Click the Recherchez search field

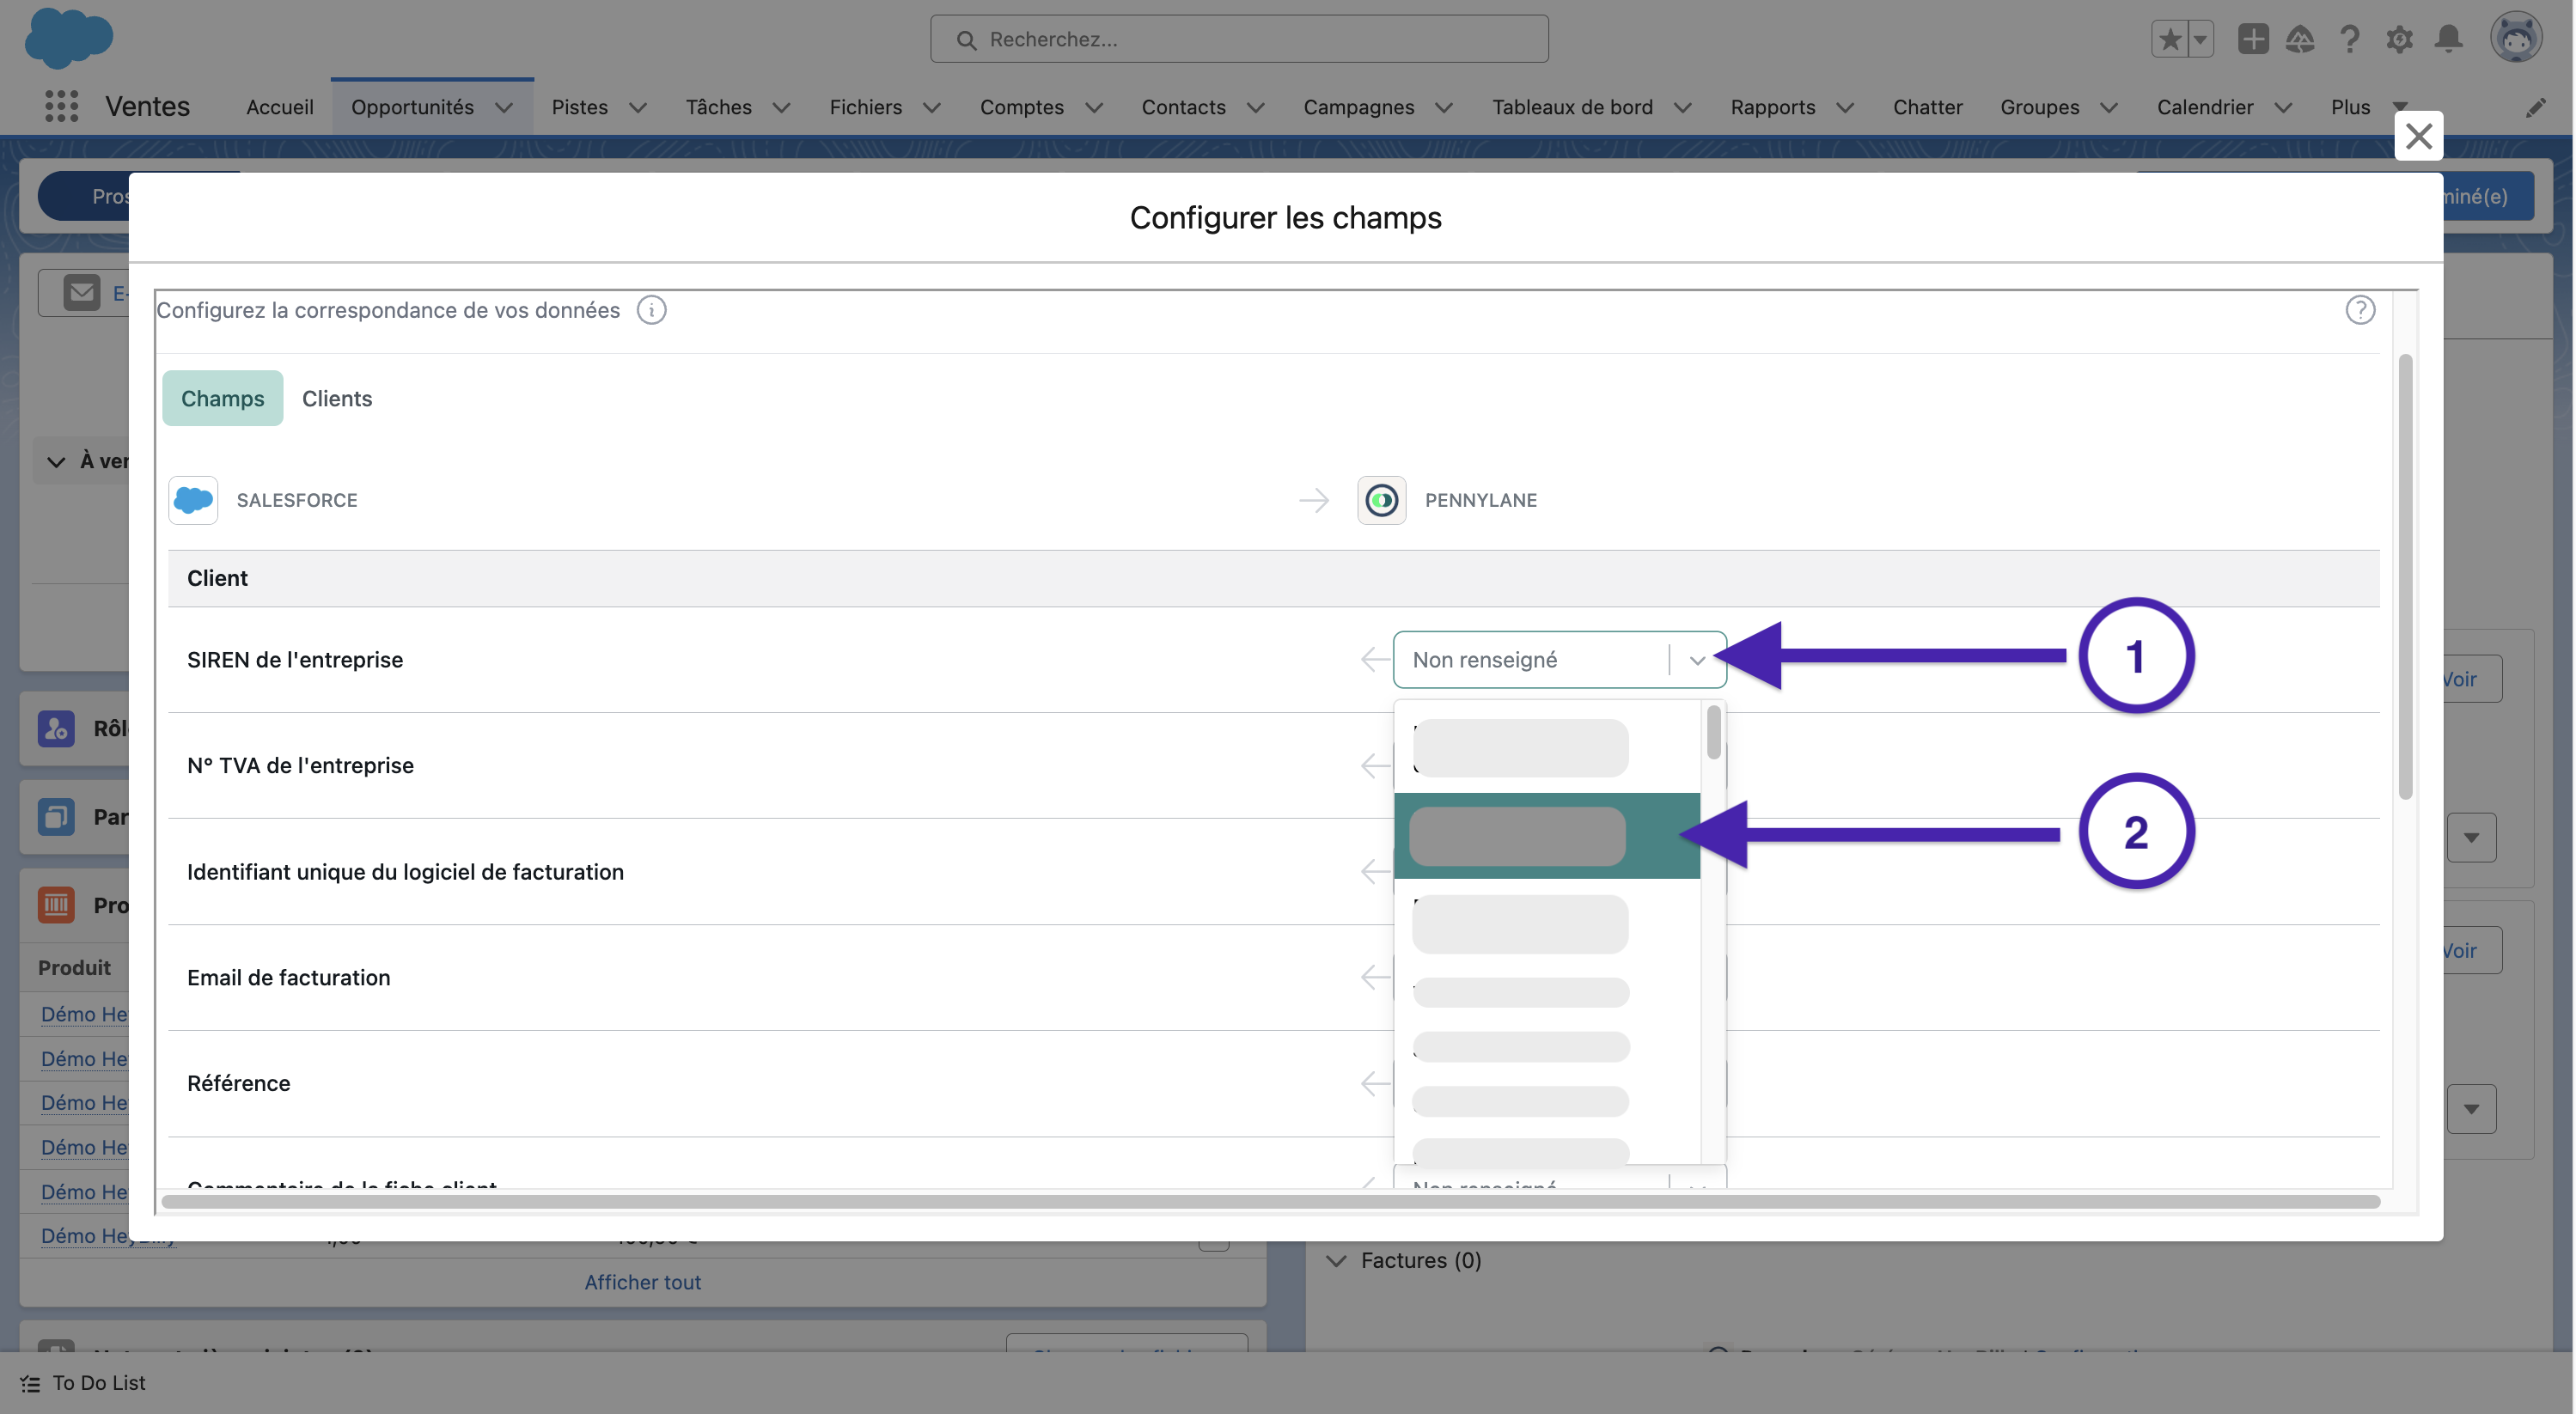click(1238, 39)
